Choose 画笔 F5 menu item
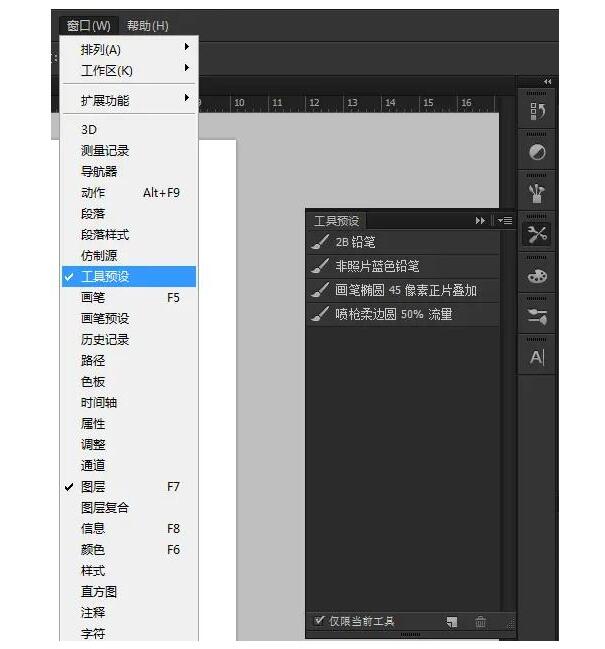Screen dimensions: 605x649 tap(129, 298)
